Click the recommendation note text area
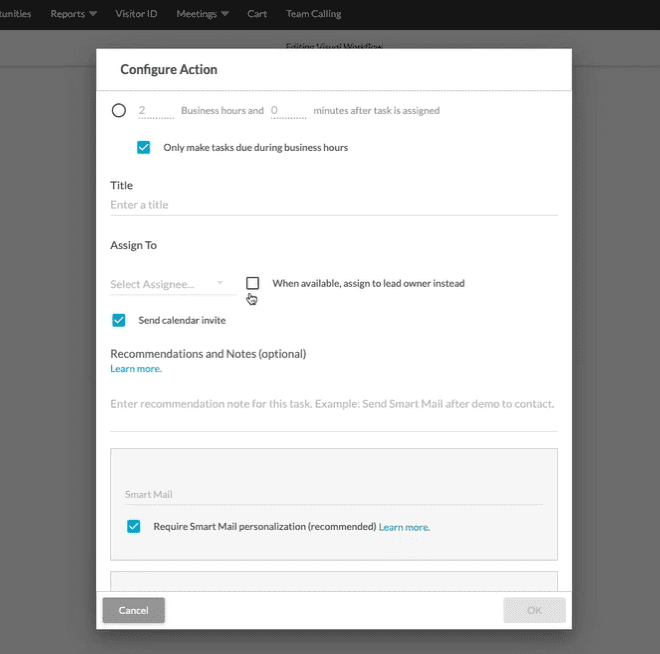The height and width of the screenshot is (654, 660). coord(333,404)
